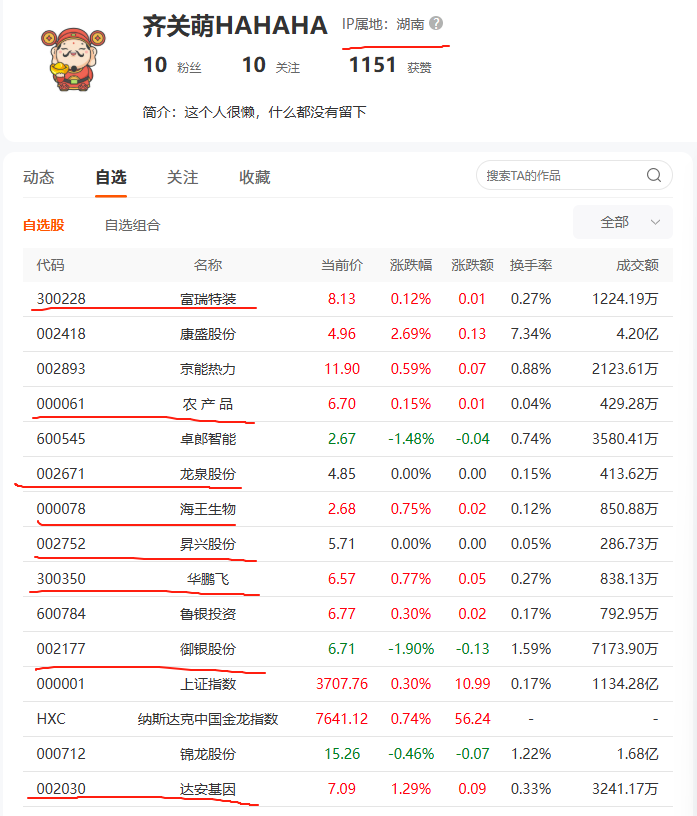Click stock code 000078
The height and width of the screenshot is (816, 697).
tap(61, 509)
